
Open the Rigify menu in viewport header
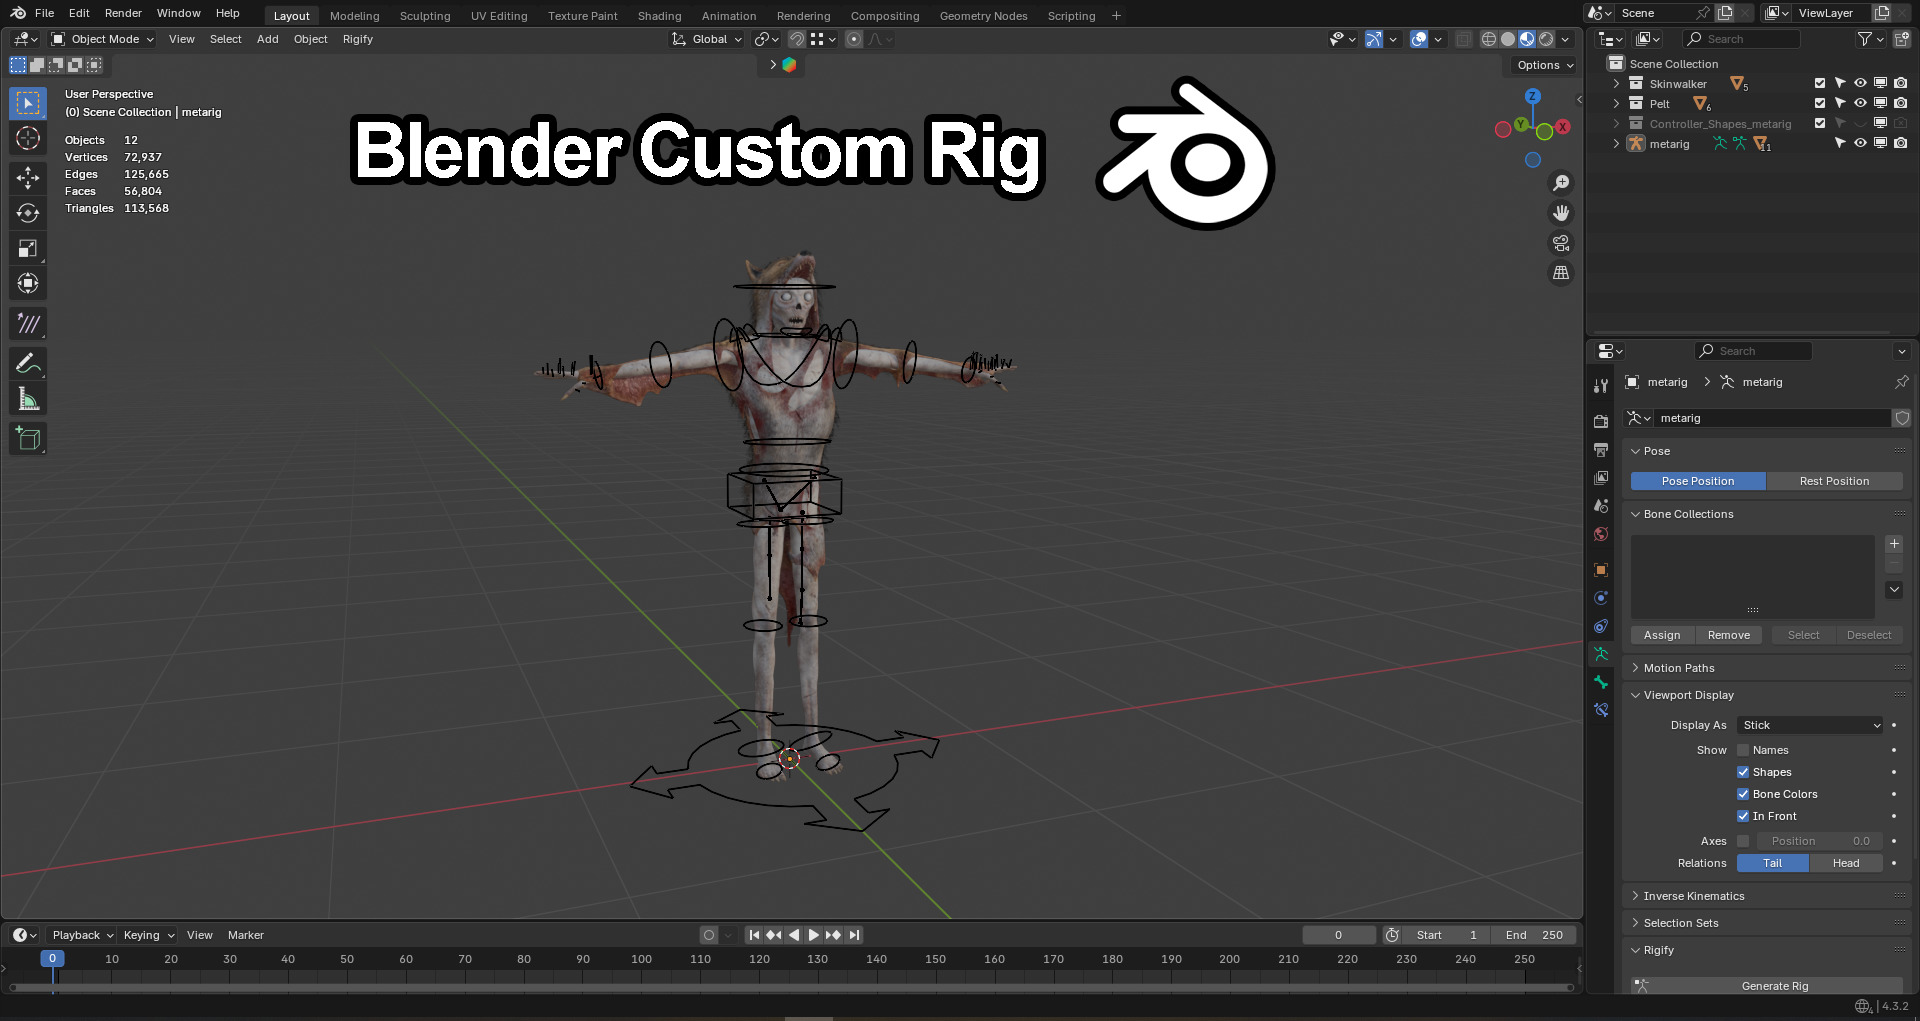[357, 39]
